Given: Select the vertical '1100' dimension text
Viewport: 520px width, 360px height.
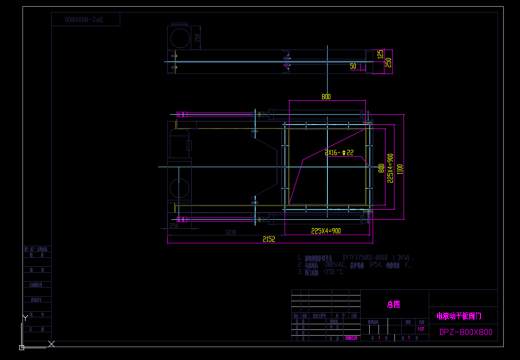Looking at the screenshot, I should 400,169.
